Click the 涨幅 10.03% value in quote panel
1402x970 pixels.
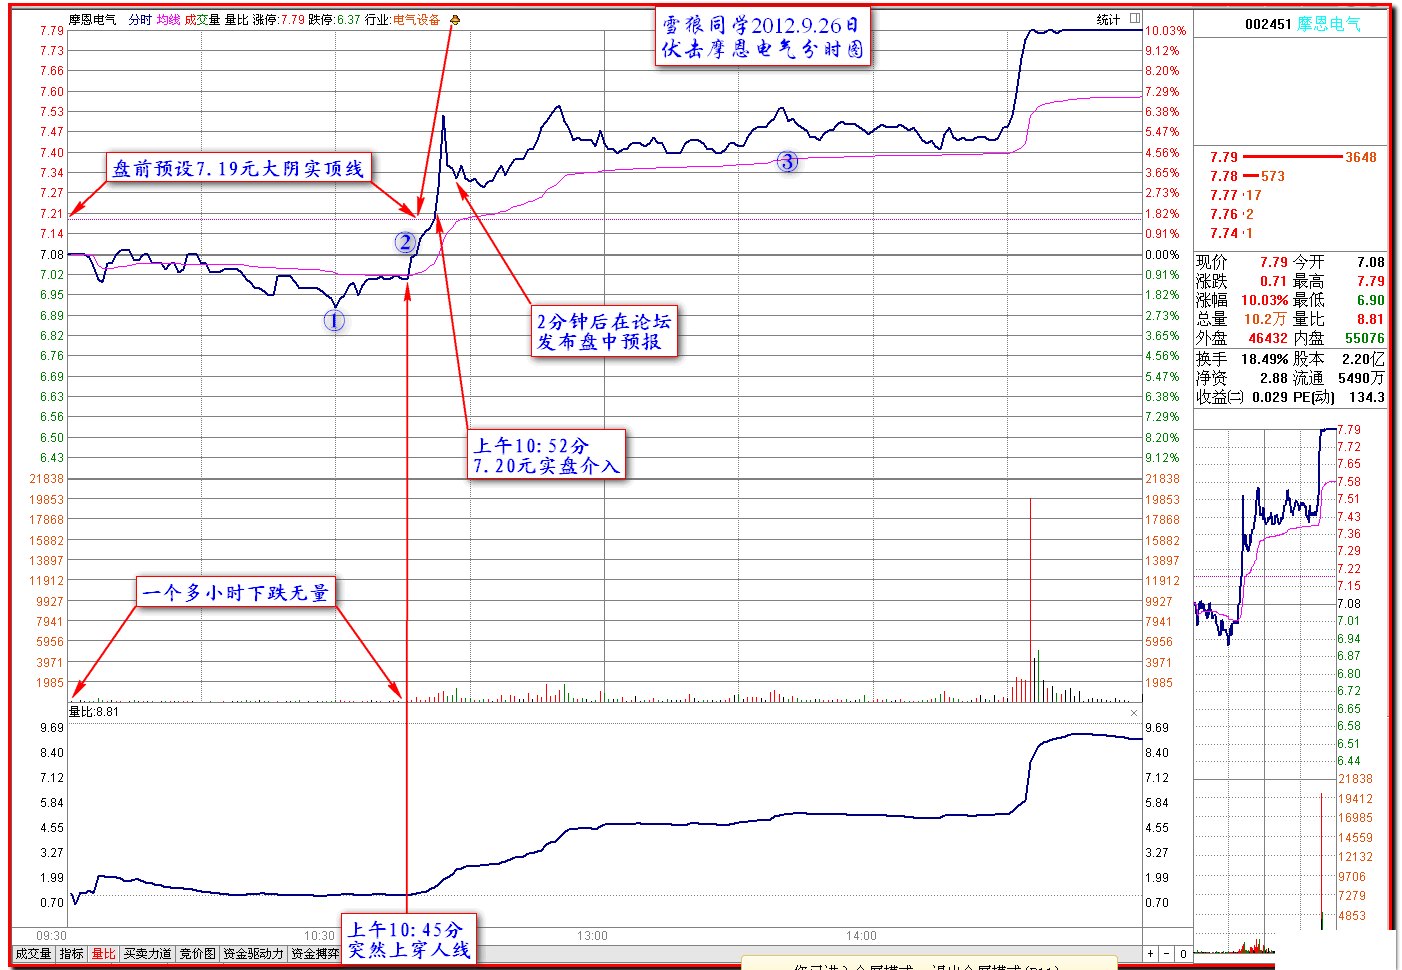(x=1265, y=300)
